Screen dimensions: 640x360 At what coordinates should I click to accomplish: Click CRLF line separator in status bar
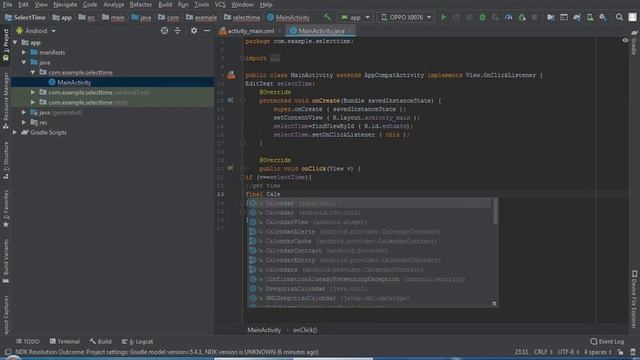pos(543,352)
